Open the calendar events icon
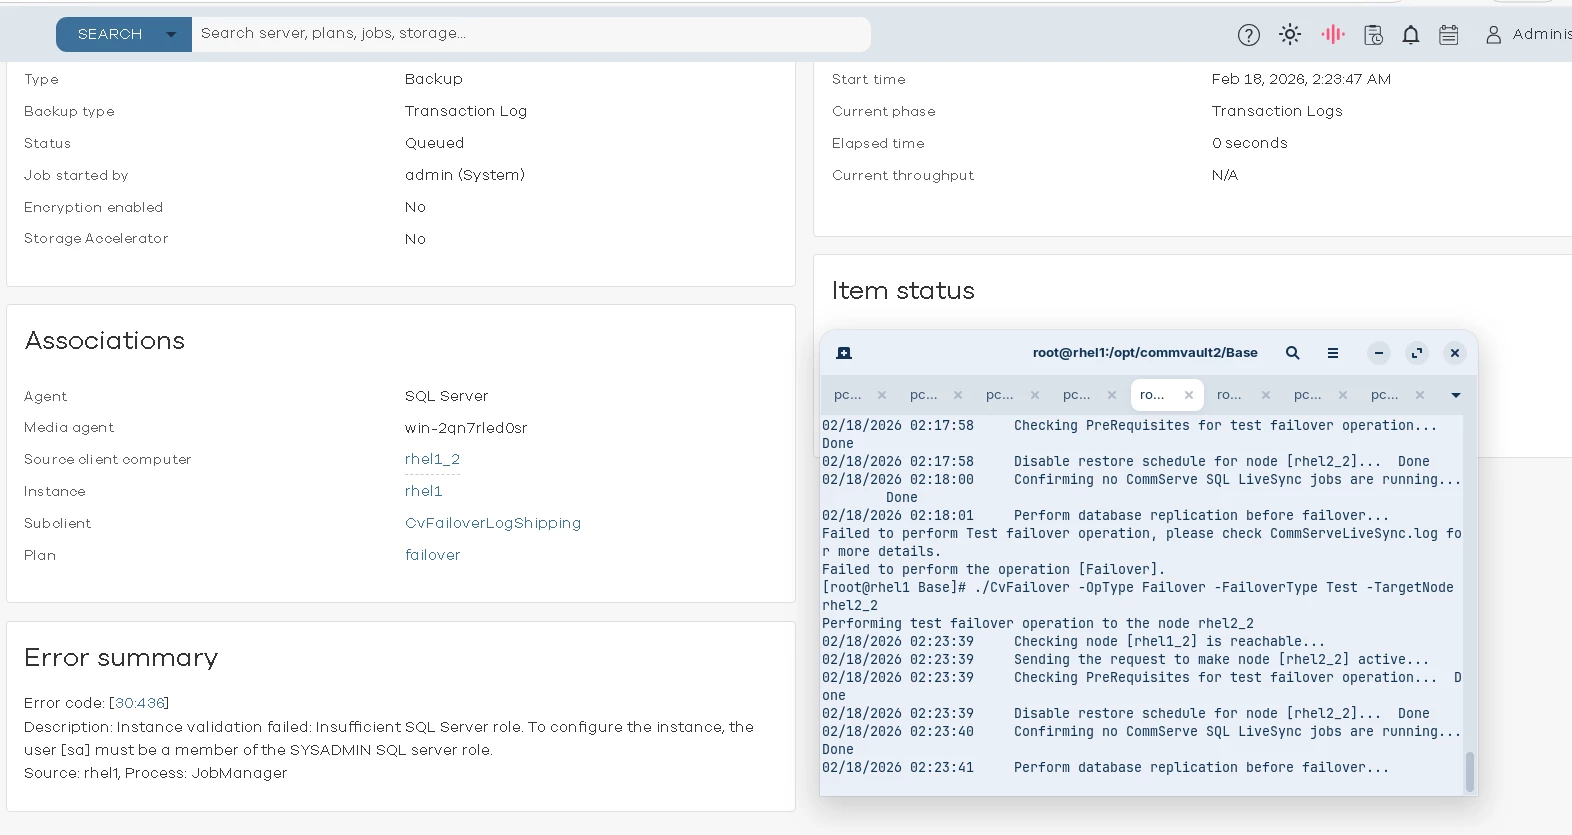The width and height of the screenshot is (1572, 835). coord(1448,35)
